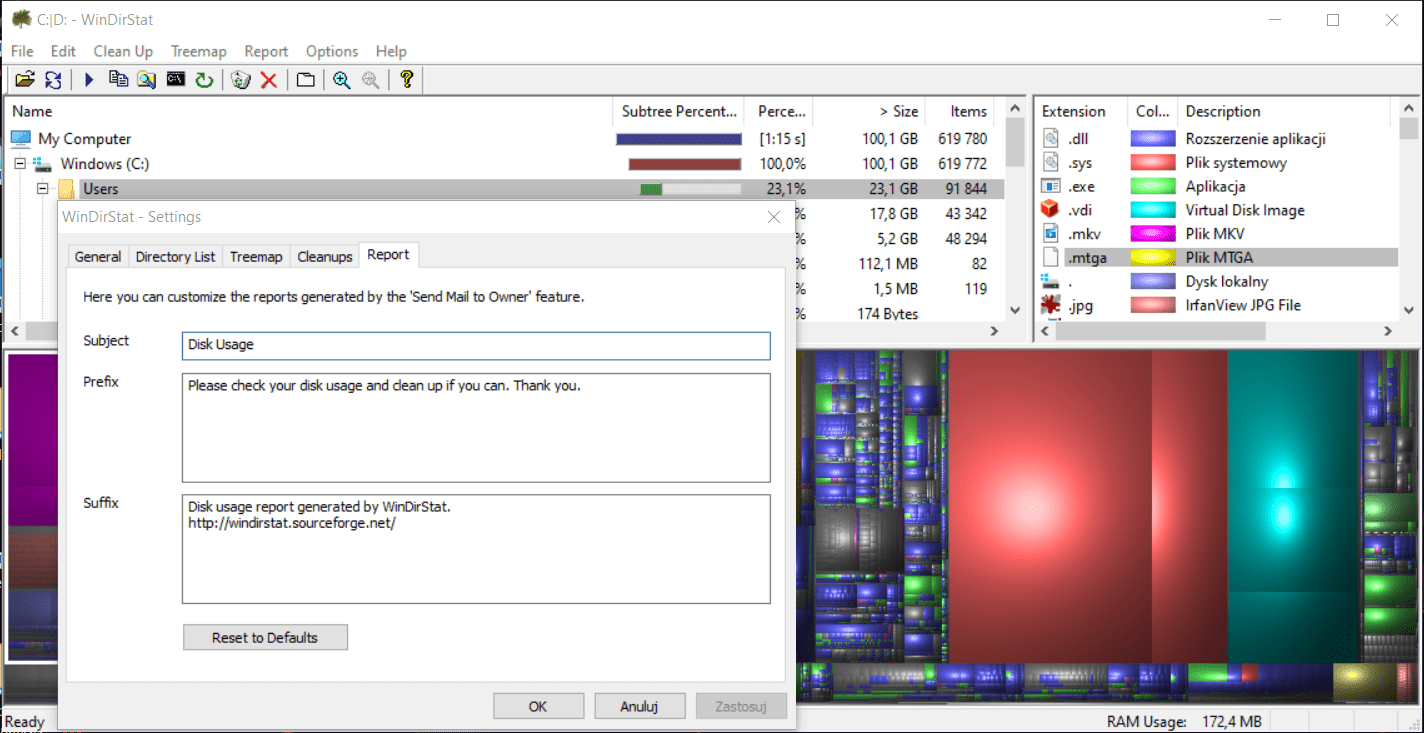Click the .sys file type icon
The image size is (1424, 733).
click(1050, 163)
